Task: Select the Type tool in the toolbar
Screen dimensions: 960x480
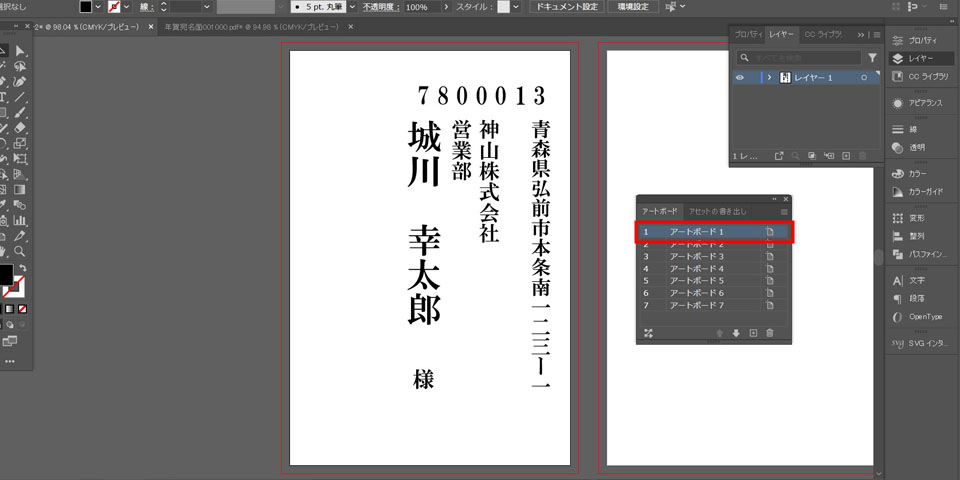Action: click(x=4, y=97)
